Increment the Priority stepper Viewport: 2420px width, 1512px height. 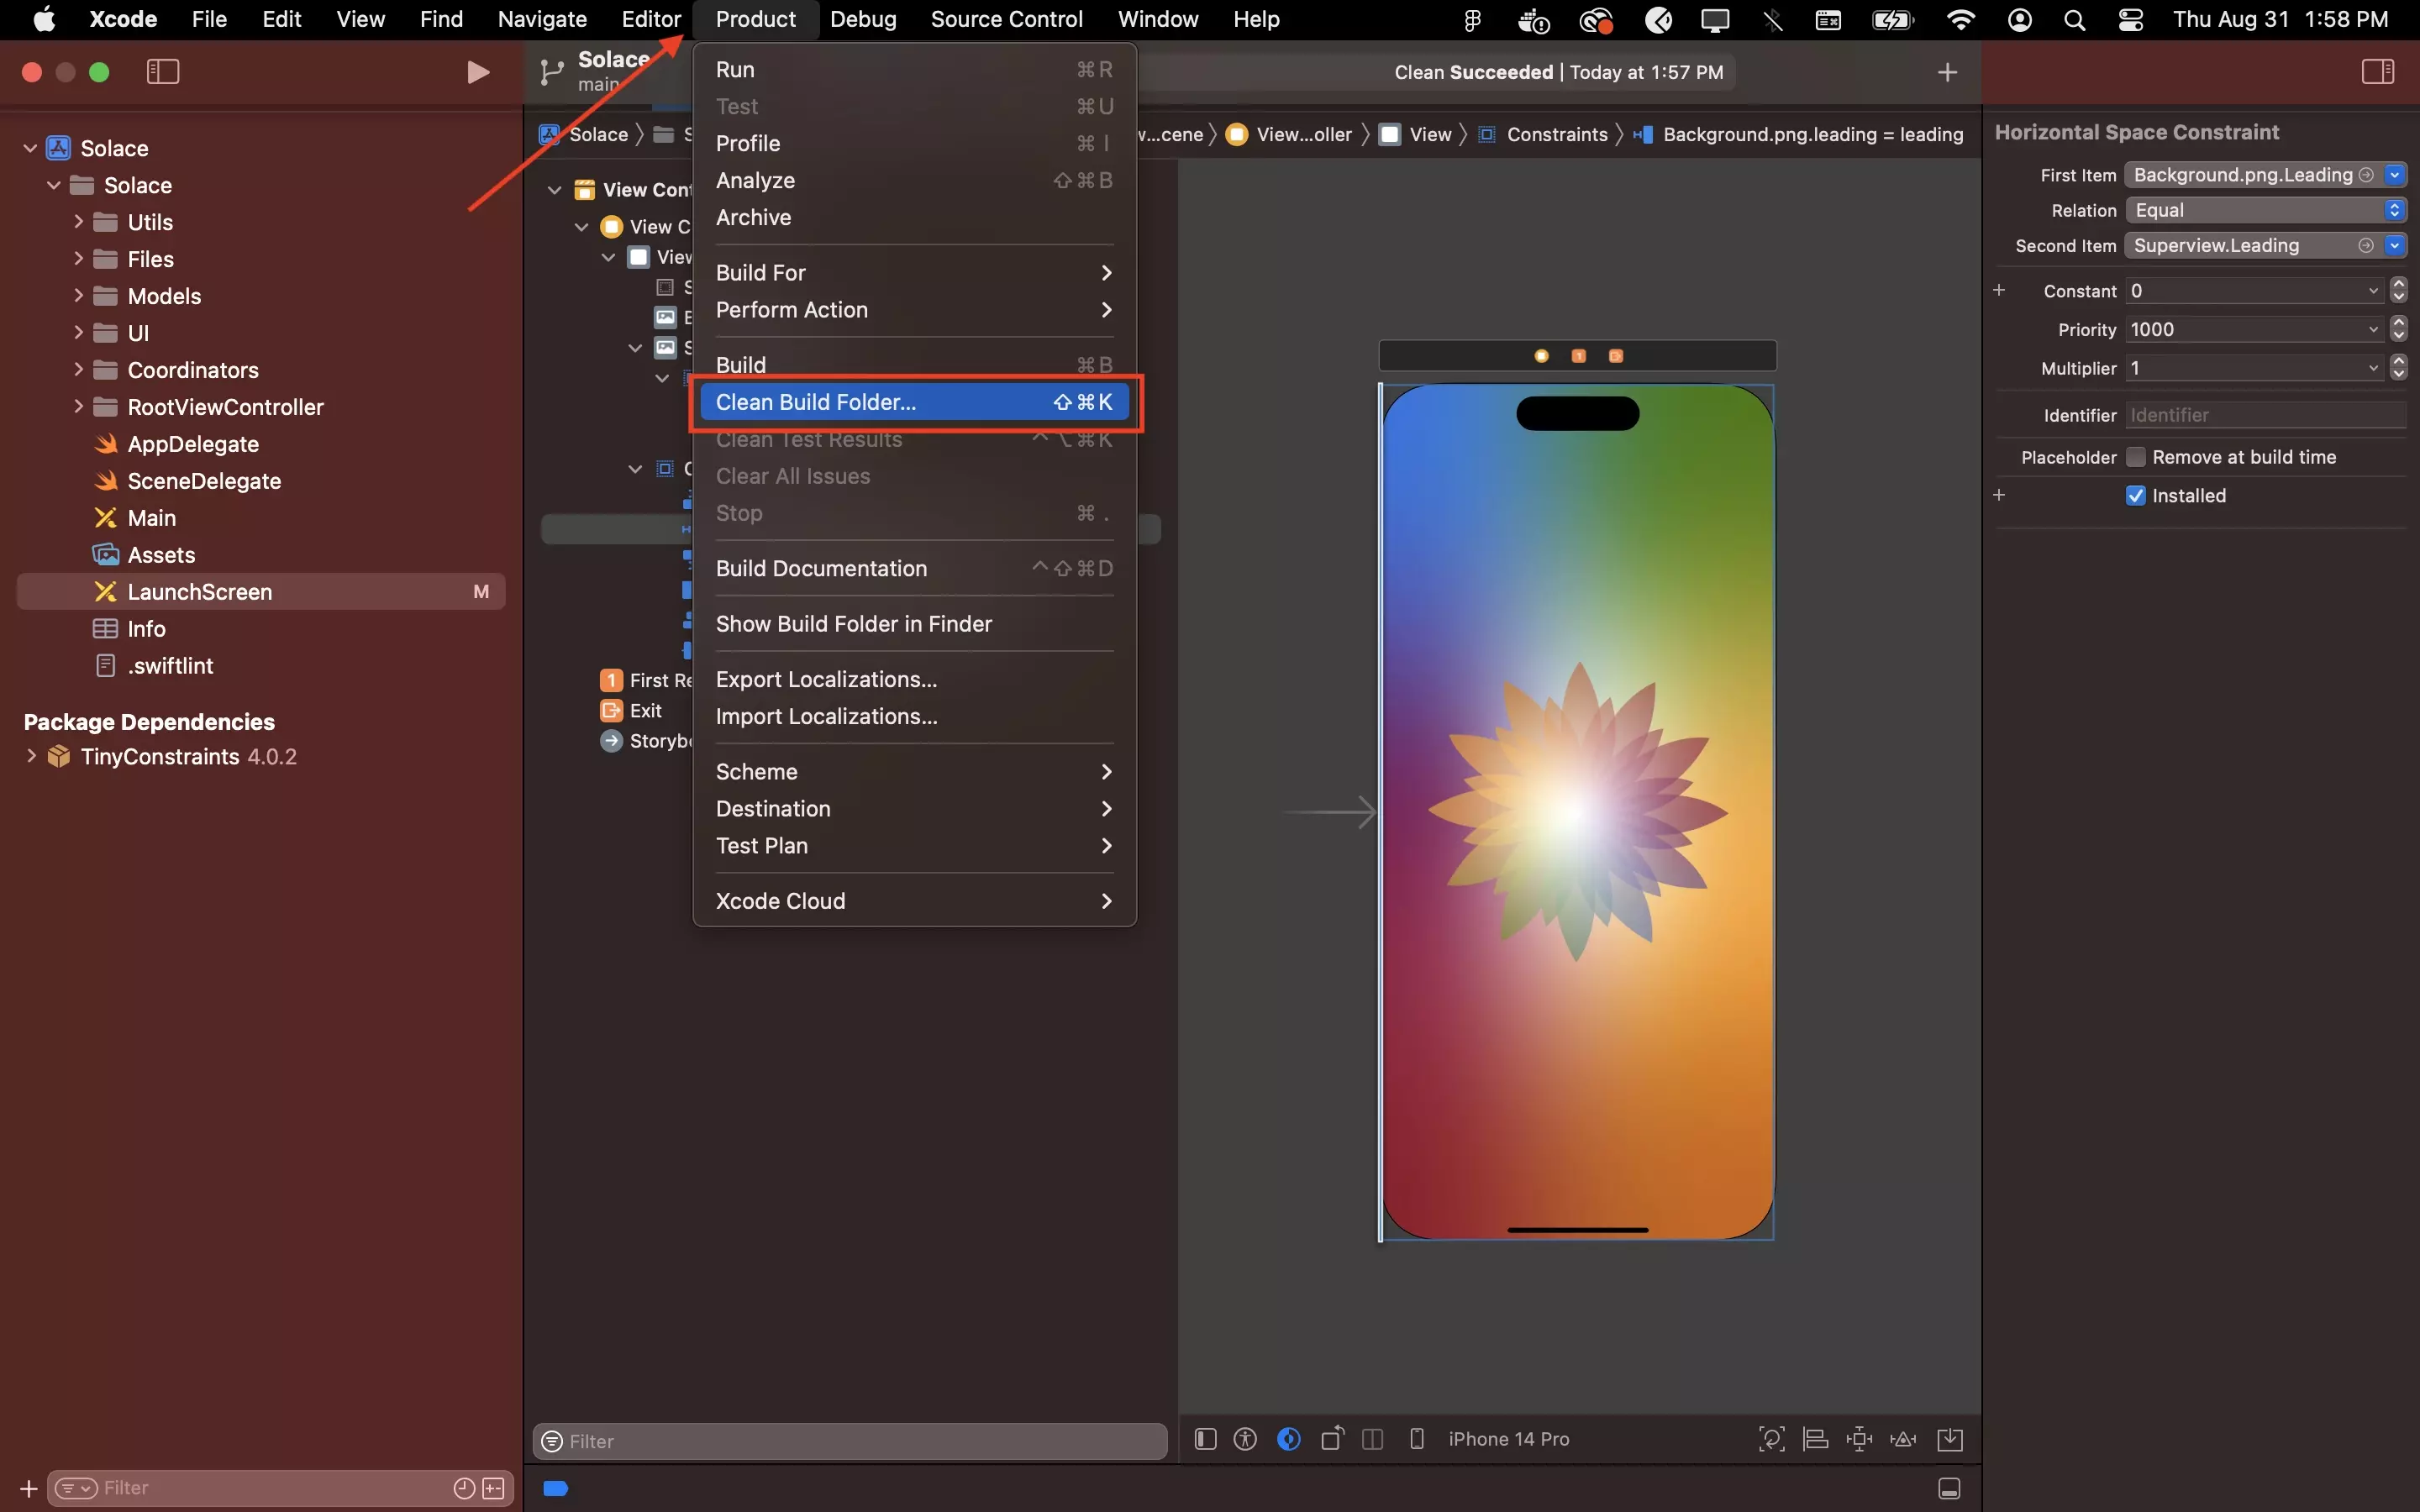[x=2398, y=323]
